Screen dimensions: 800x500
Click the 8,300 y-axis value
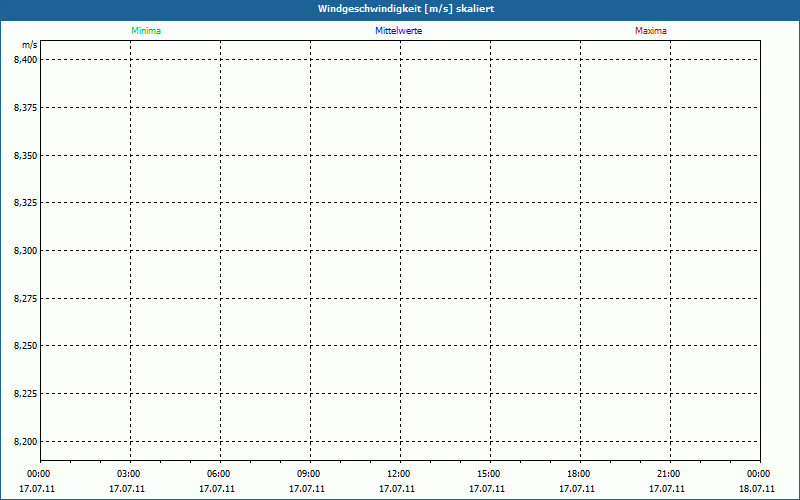click(26, 251)
